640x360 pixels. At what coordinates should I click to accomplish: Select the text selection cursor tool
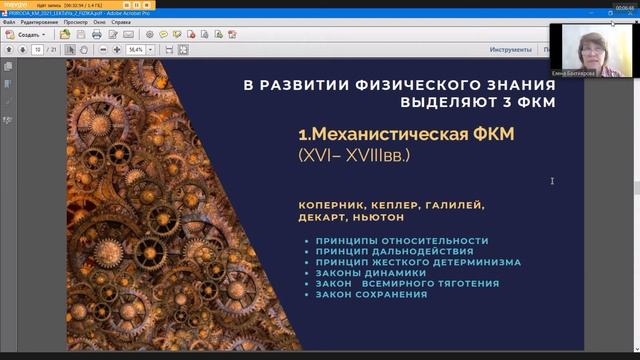(70, 50)
